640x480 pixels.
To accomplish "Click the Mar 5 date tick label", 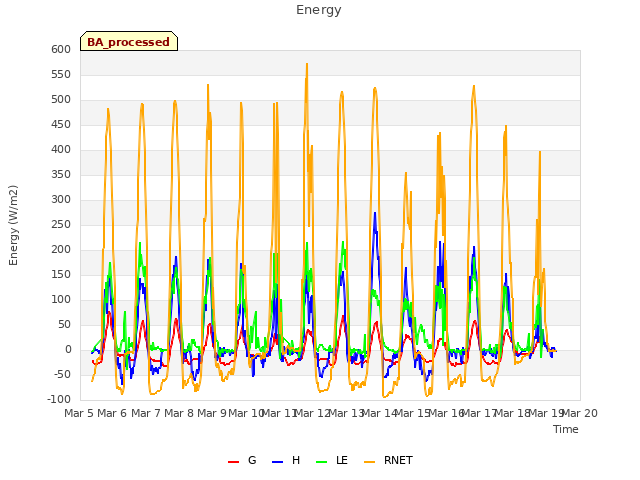I will click(x=79, y=413).
